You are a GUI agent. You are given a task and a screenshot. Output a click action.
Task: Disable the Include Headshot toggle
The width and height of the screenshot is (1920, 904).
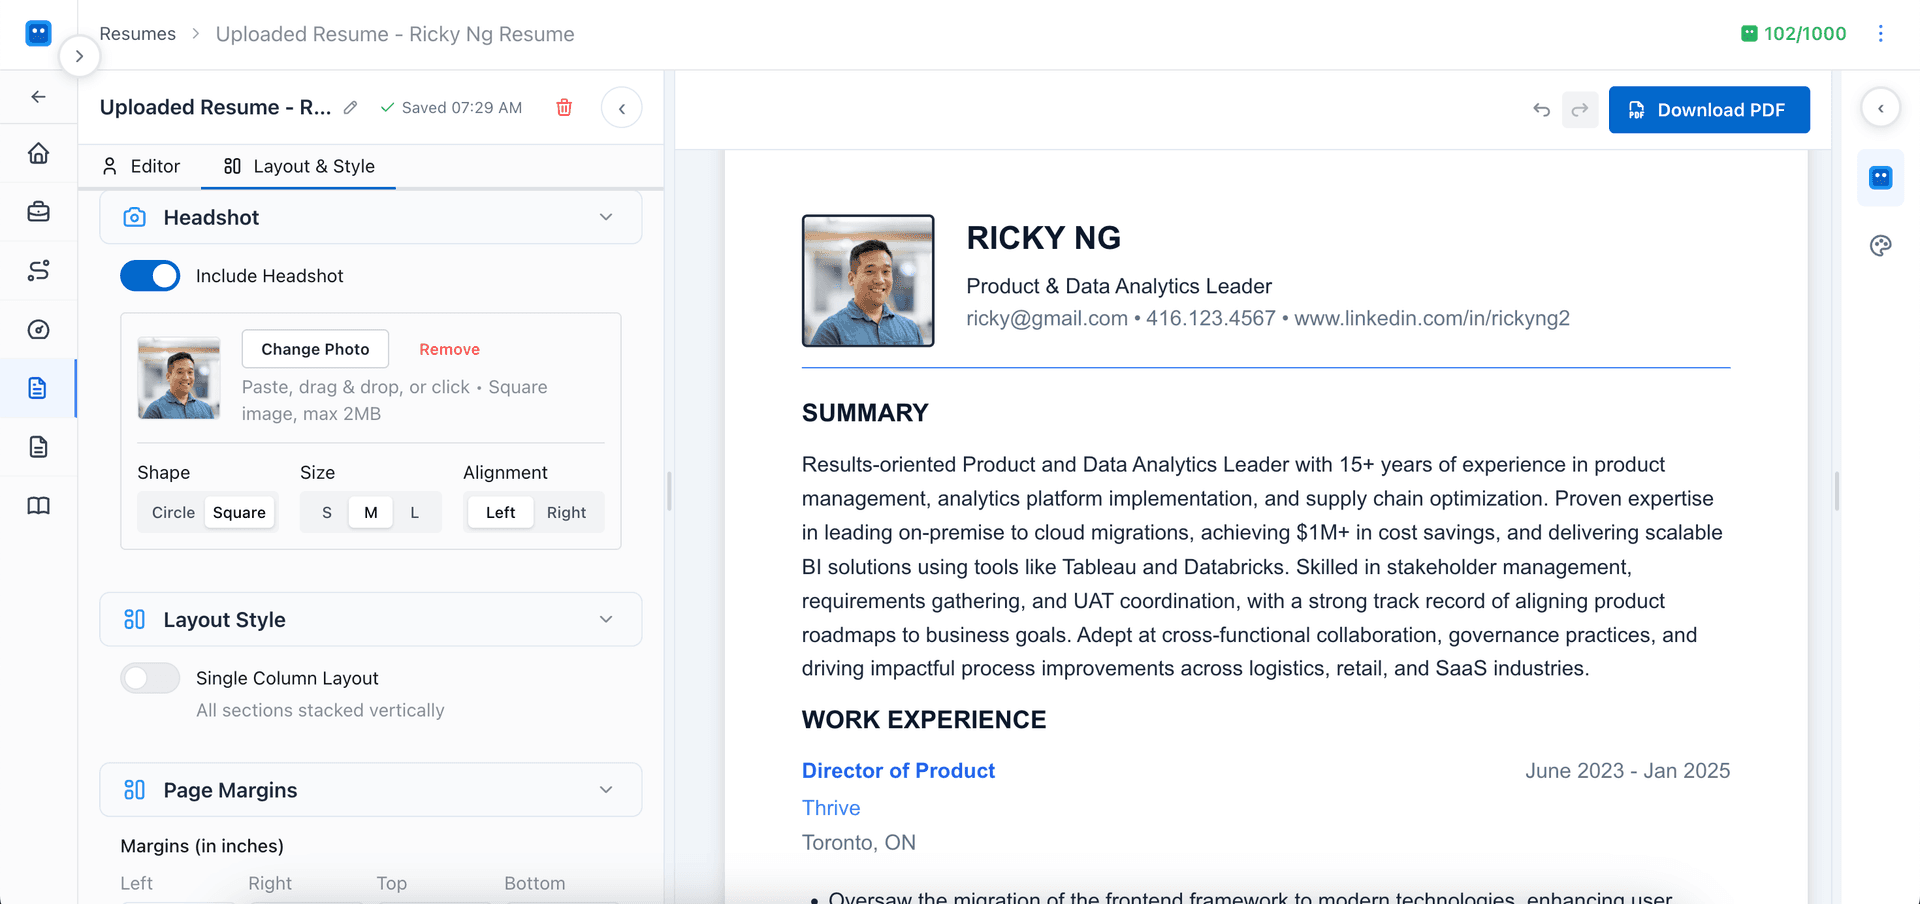[x=150, y=275]
